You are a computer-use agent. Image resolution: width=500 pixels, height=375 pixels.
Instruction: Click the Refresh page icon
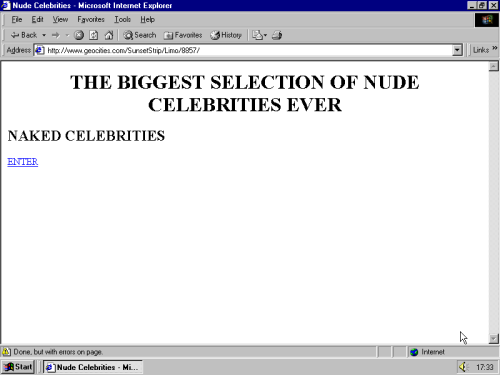94,35
